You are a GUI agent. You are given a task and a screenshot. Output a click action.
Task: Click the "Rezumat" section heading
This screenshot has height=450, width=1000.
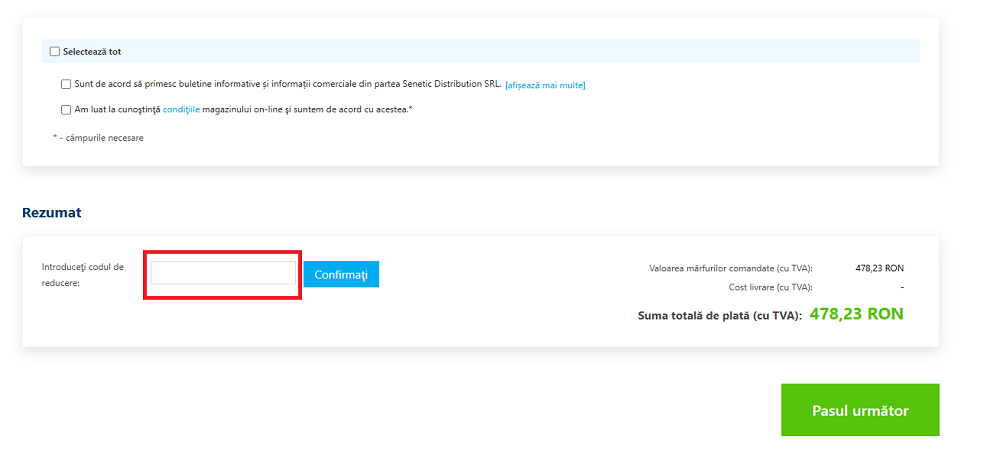pyautogui.click(x=51, y=213)
